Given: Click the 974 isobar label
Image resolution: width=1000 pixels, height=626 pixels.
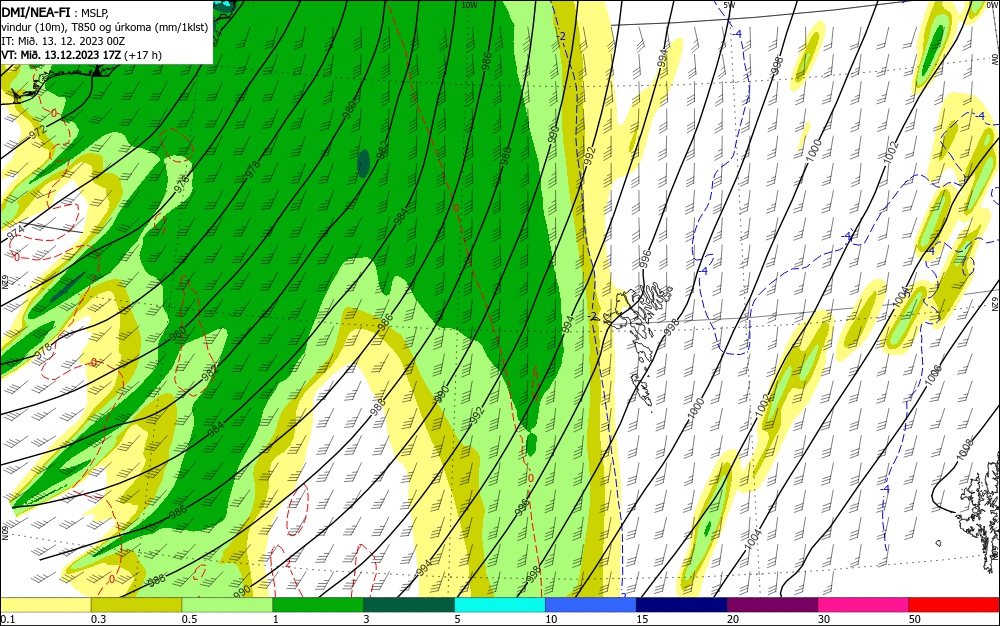Looking at the screenshot, I should point(16,231).
